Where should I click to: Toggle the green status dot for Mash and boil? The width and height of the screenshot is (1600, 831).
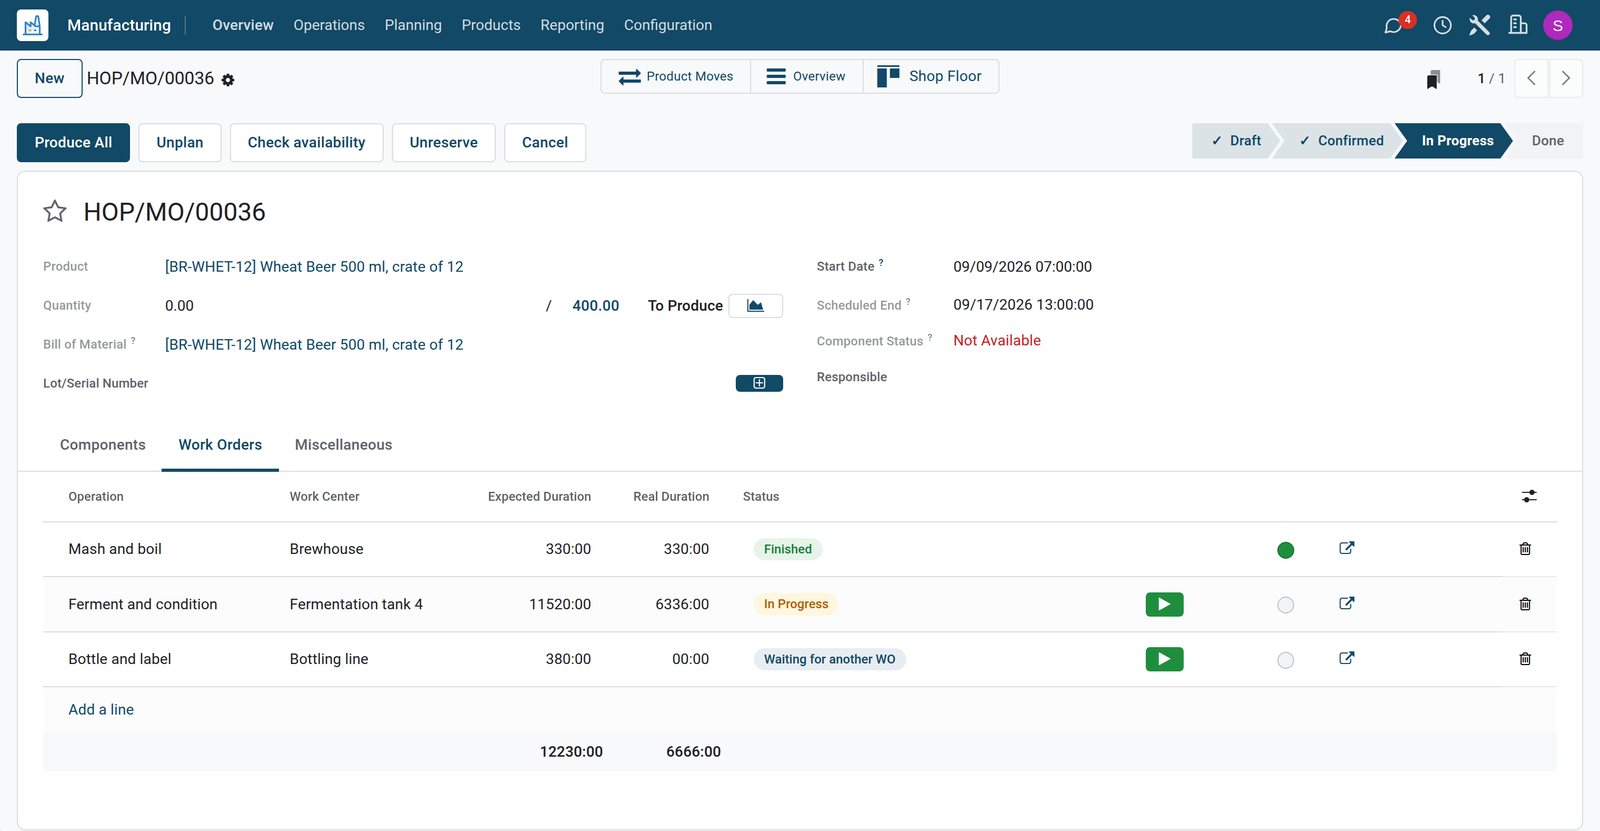tap(1286, 550)
